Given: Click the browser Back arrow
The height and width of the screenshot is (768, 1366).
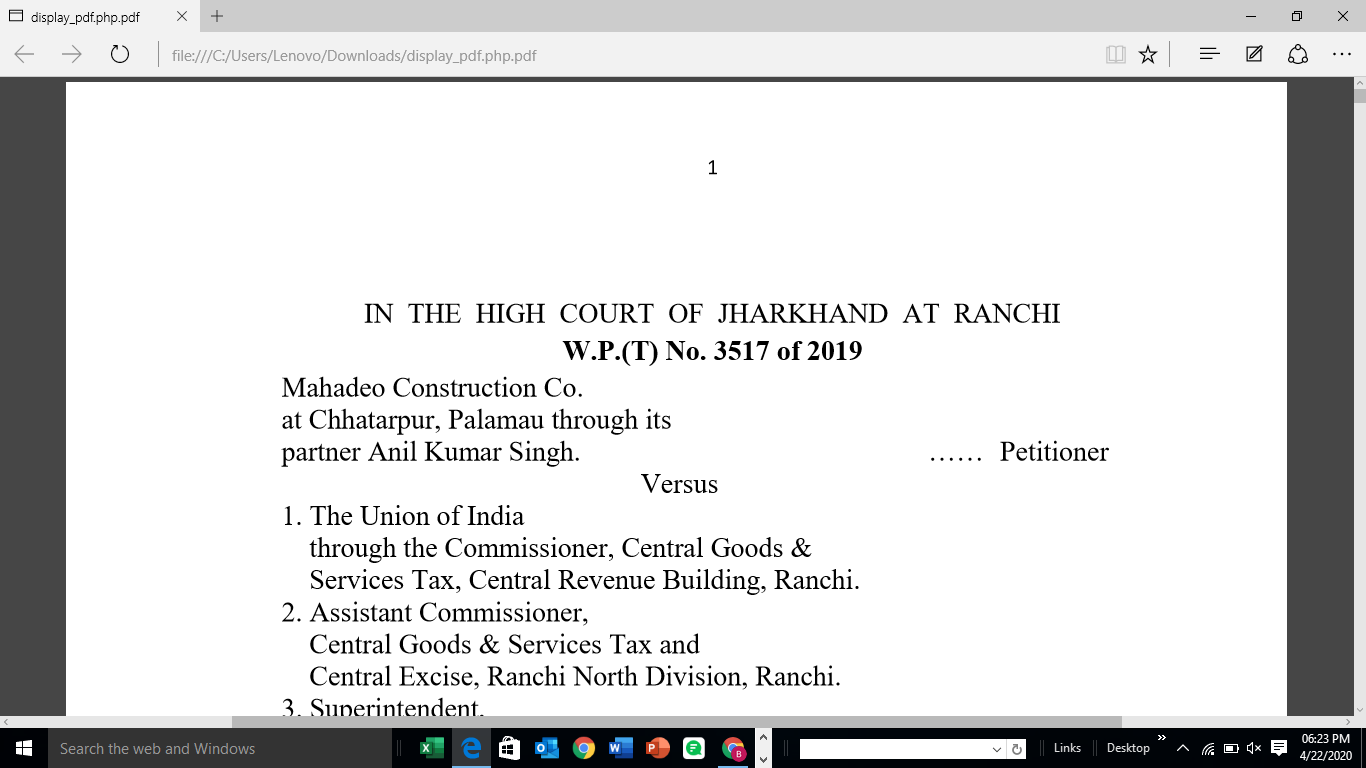Looking at the screenshot, I should click(x=24, y=55).
